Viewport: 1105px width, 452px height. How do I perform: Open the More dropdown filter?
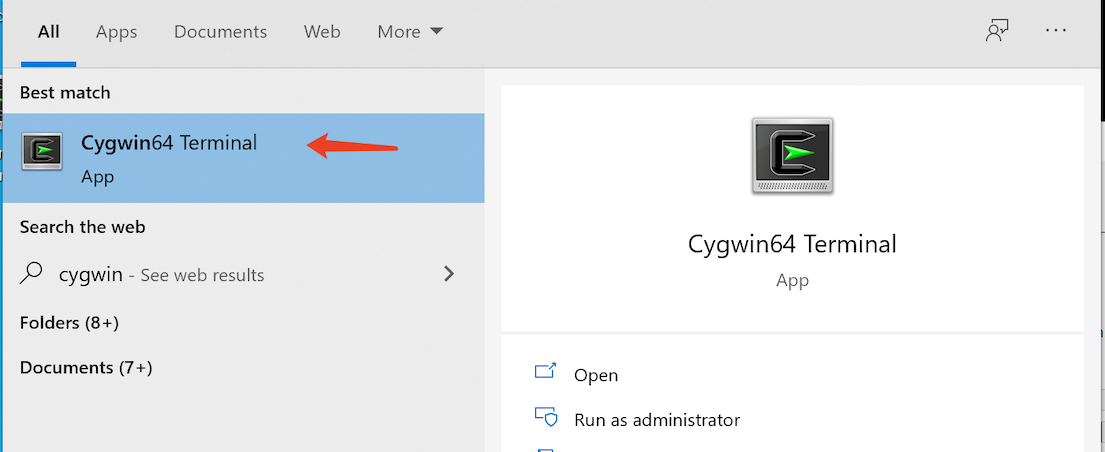409,32
